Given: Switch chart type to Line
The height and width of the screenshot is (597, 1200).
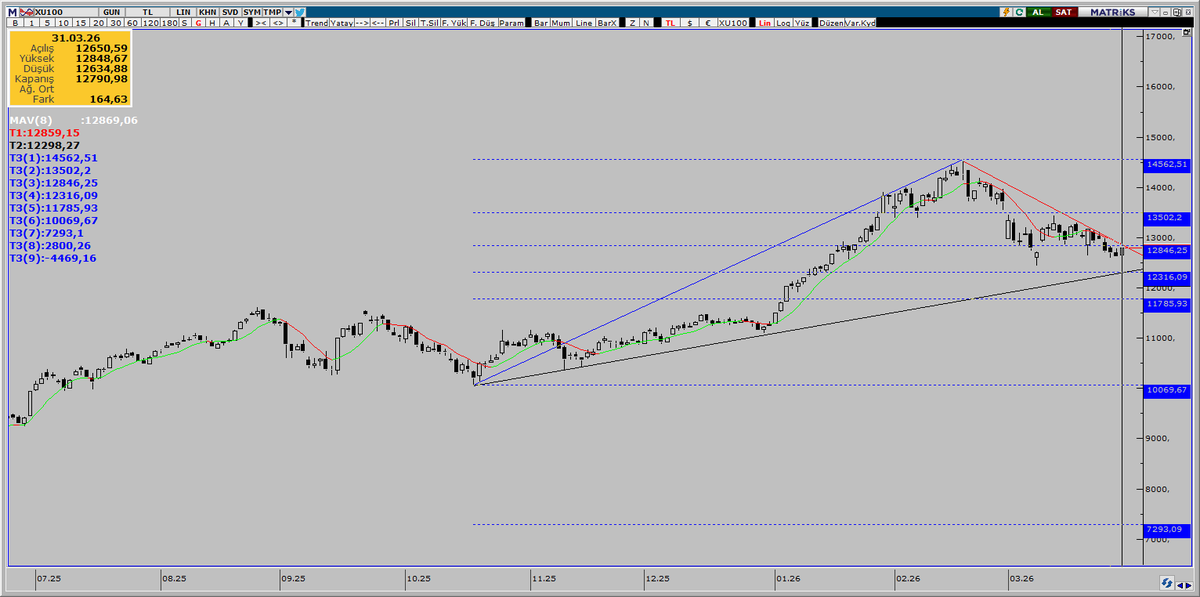Looking at the screenshot, I should click(583, 22).
